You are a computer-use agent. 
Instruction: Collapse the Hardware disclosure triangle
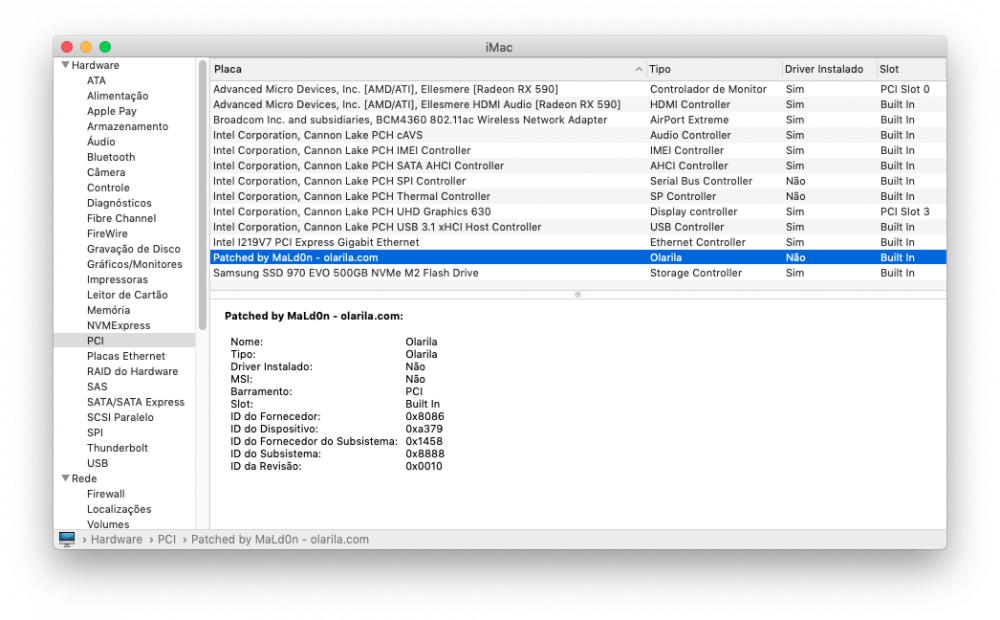65,65
